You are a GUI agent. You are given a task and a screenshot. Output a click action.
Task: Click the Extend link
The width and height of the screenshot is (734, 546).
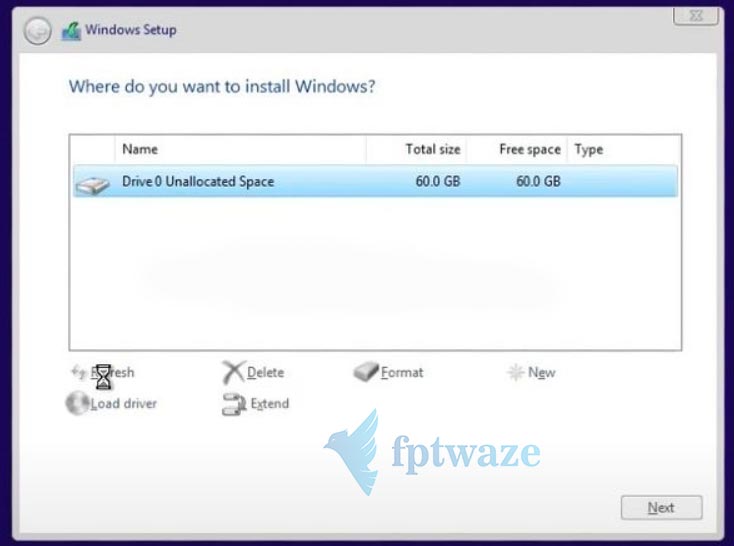(270, 404)
